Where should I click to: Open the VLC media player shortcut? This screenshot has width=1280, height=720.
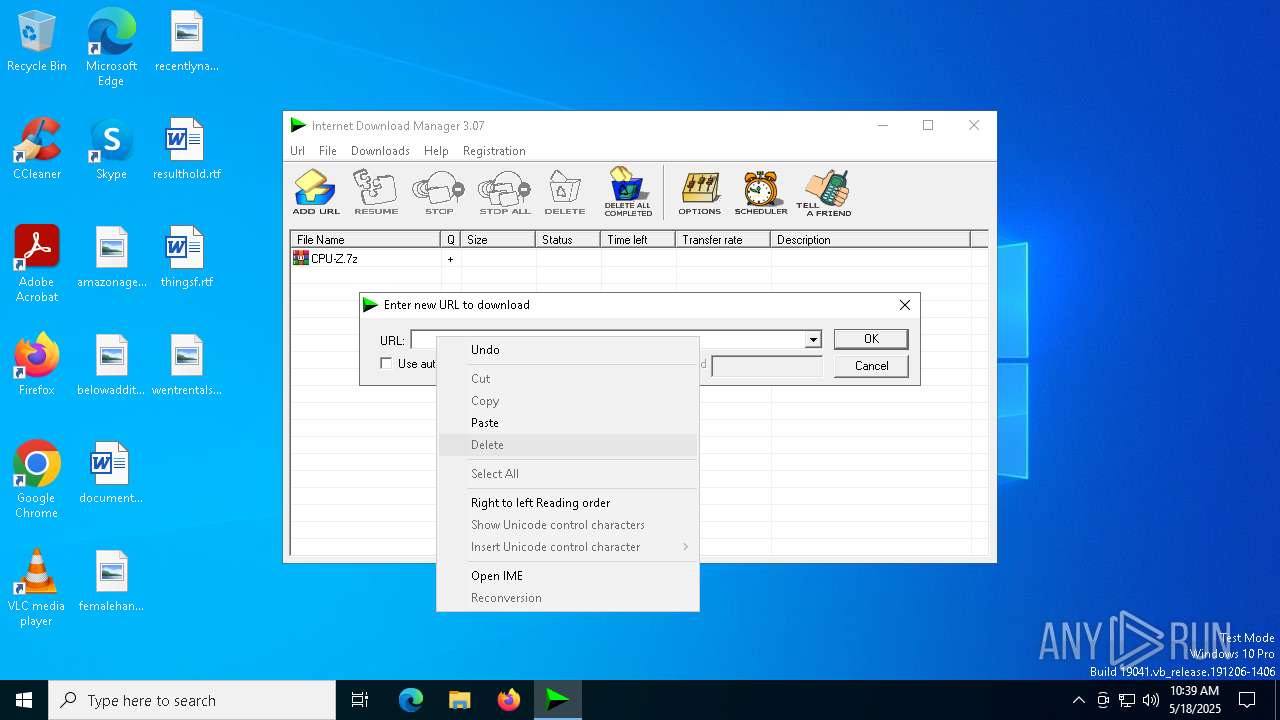click(x=37, y=588)
